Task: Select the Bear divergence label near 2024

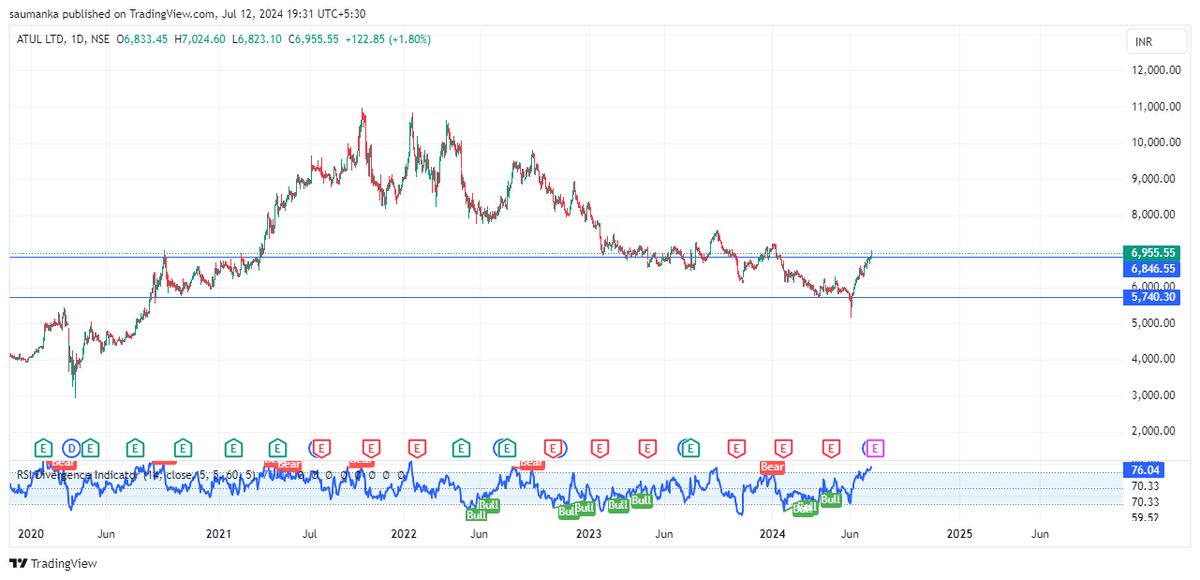Action: pos(772,467)
